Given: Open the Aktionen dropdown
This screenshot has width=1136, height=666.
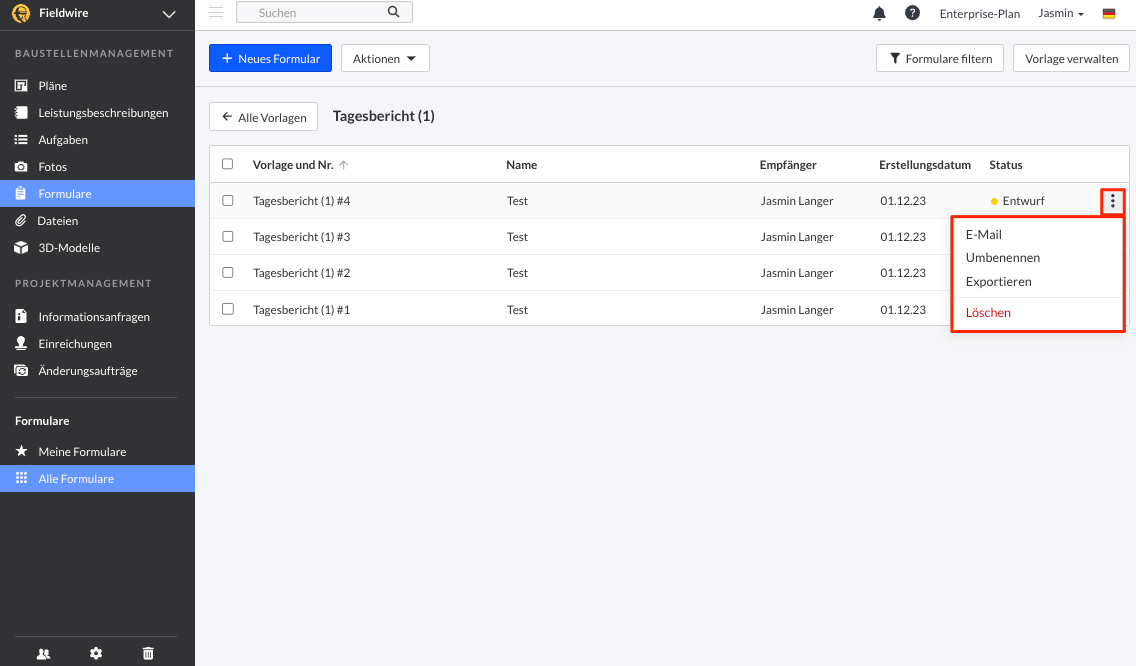Looking at the screenshot, I should [x=385, y=59].
